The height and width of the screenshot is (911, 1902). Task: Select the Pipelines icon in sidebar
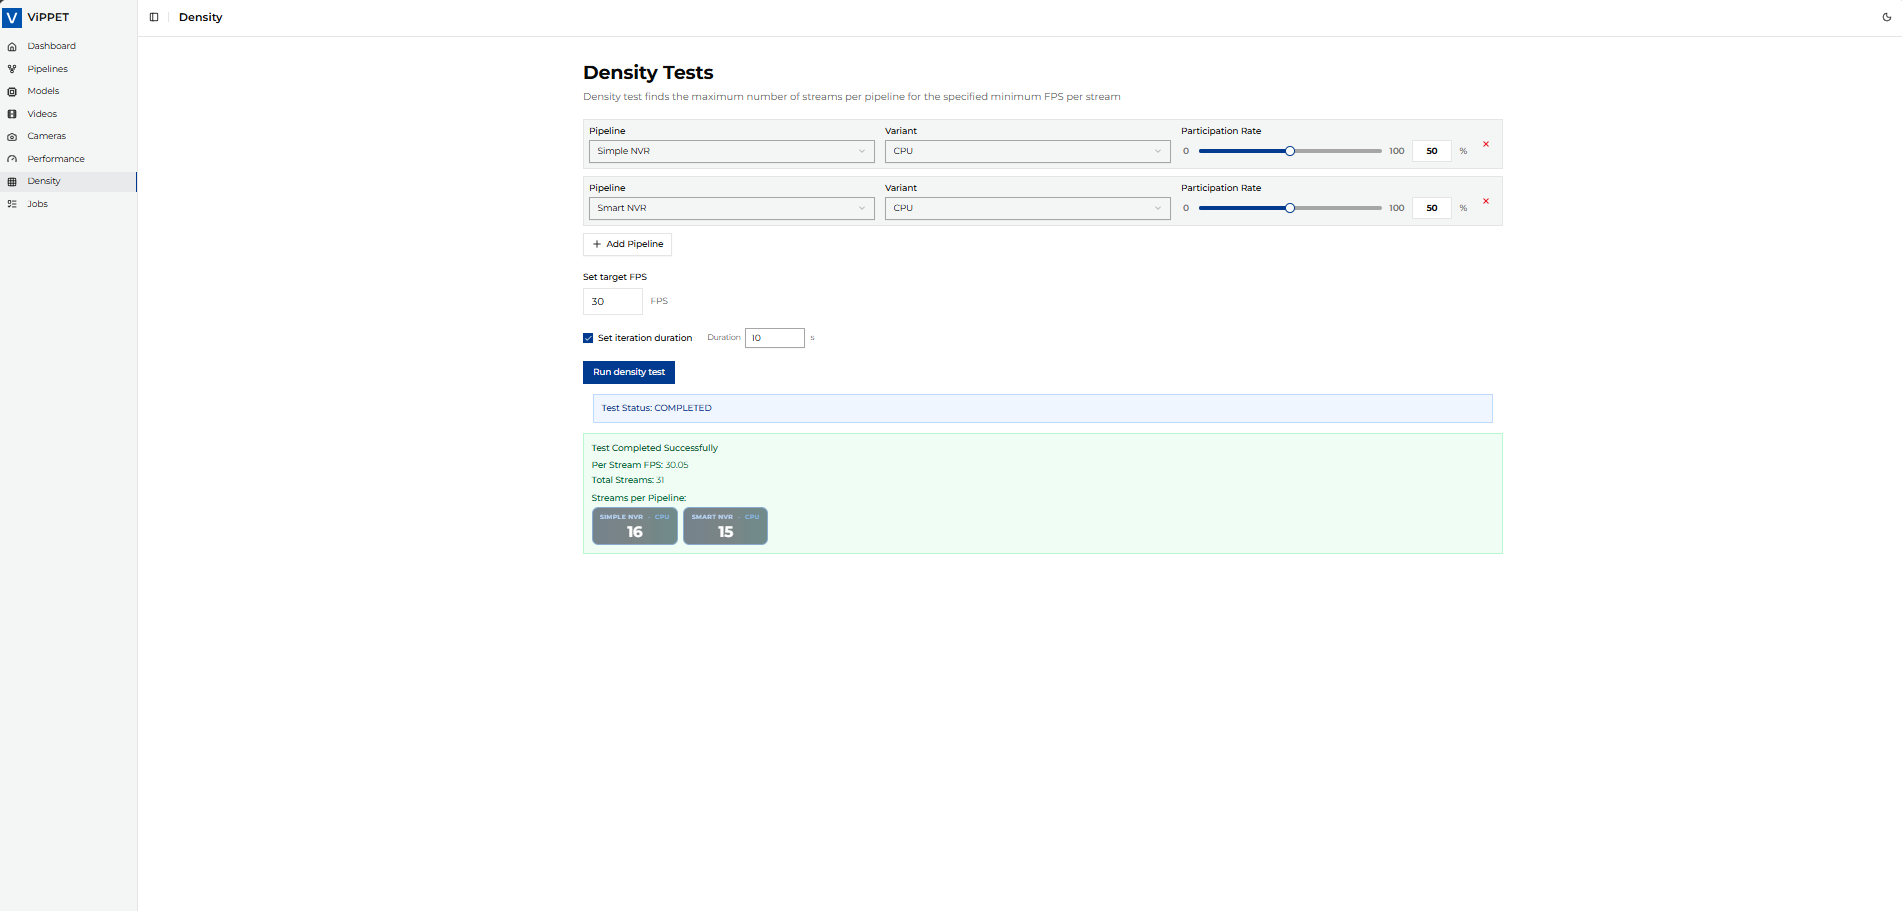coord(11,68)
